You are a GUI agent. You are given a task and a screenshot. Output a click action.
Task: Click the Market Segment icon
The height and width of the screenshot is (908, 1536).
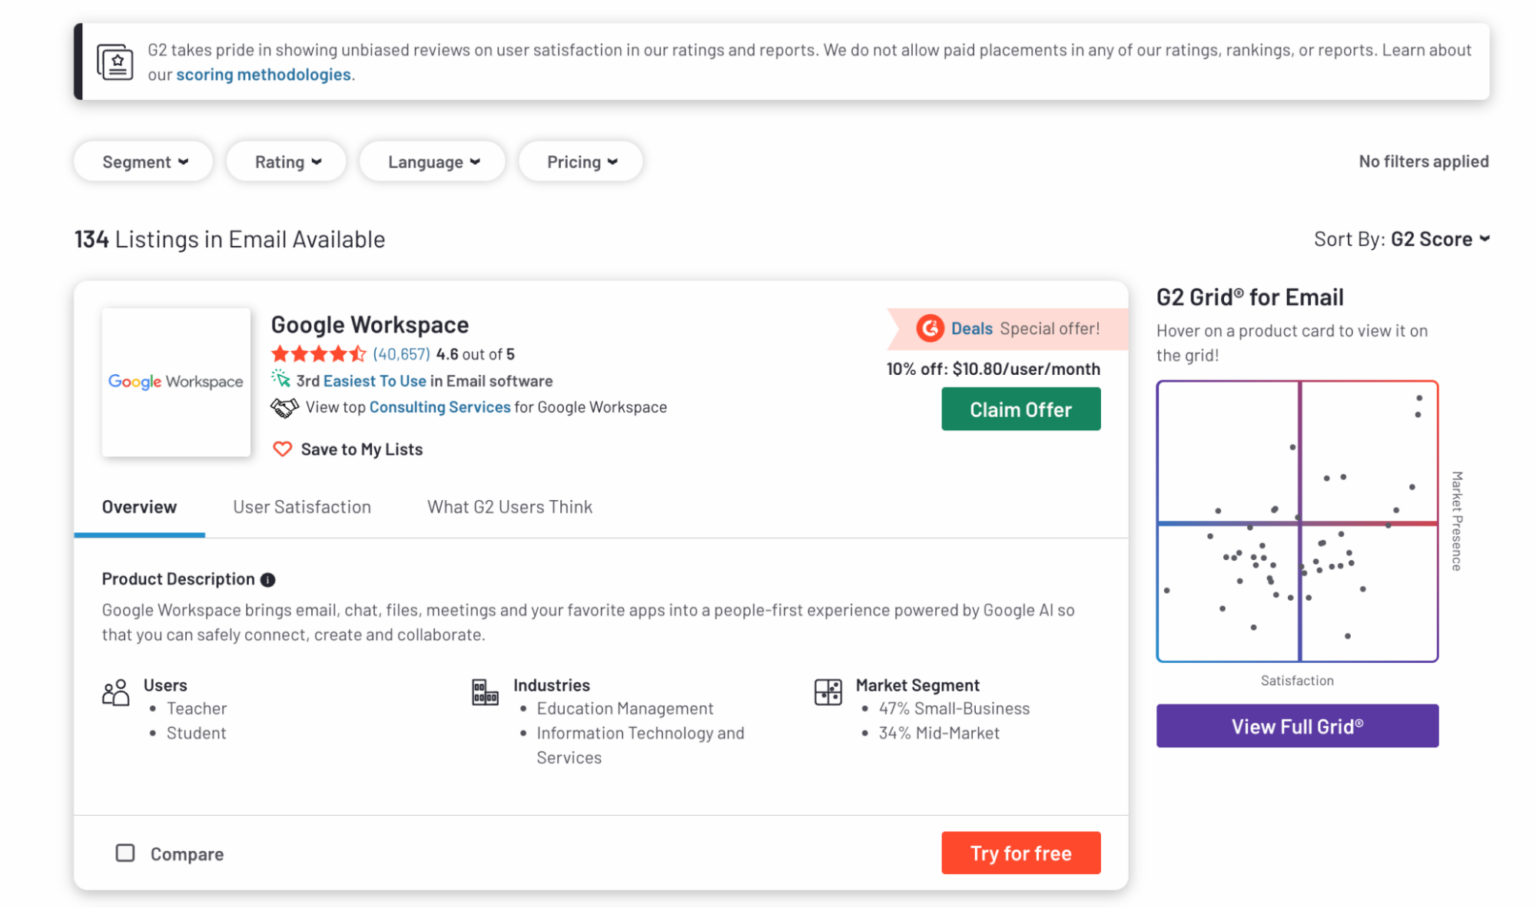coord(828,692)
